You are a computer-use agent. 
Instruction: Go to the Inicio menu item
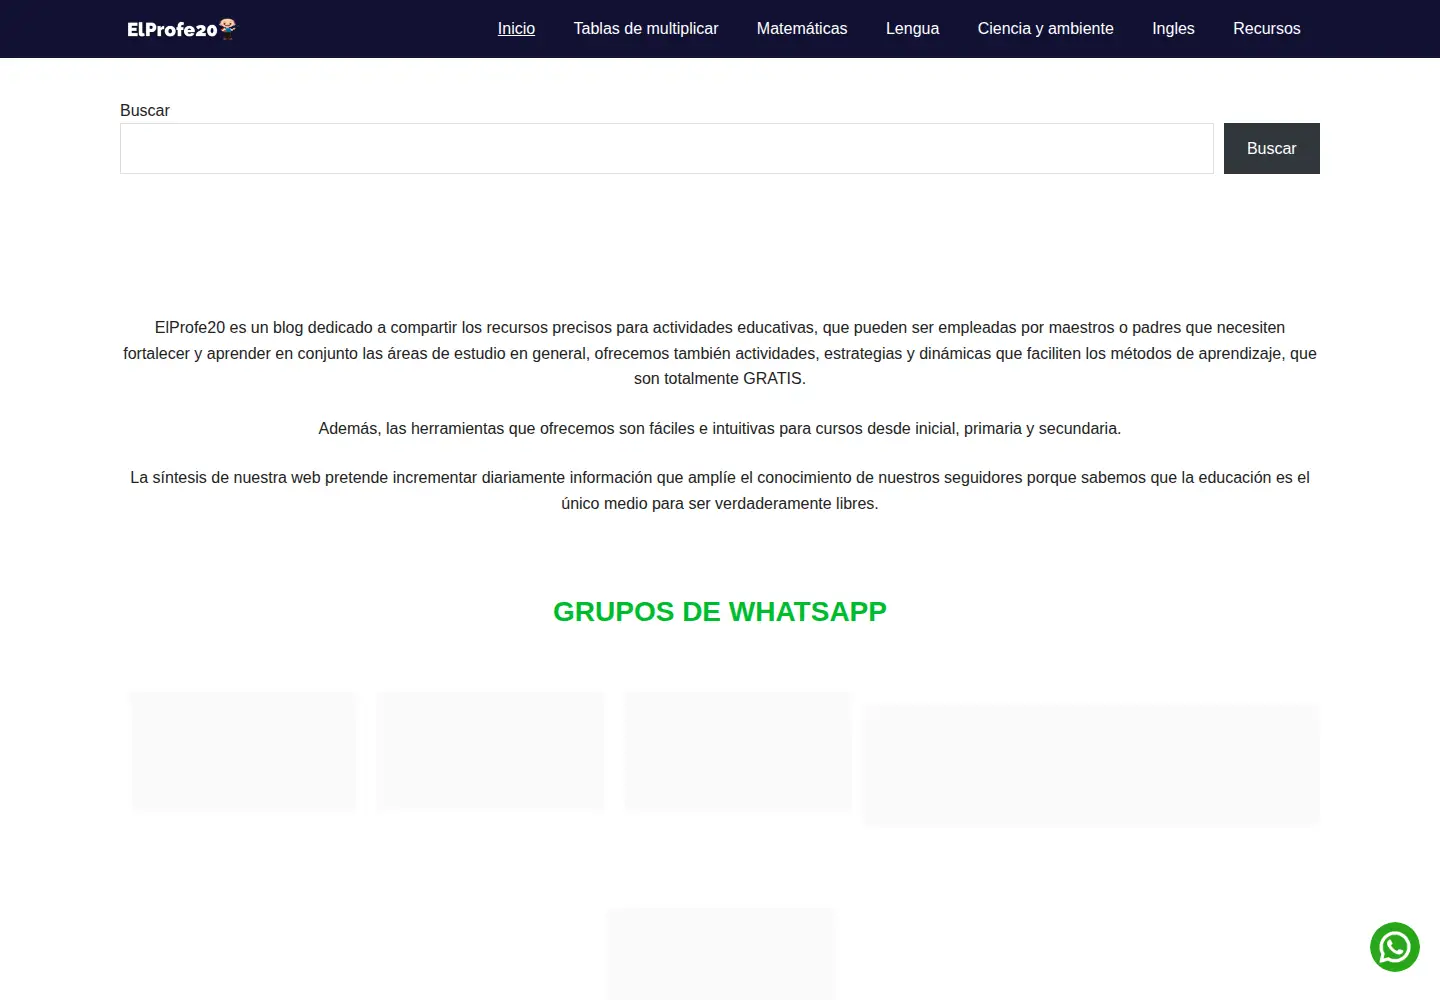coord(516,29)
